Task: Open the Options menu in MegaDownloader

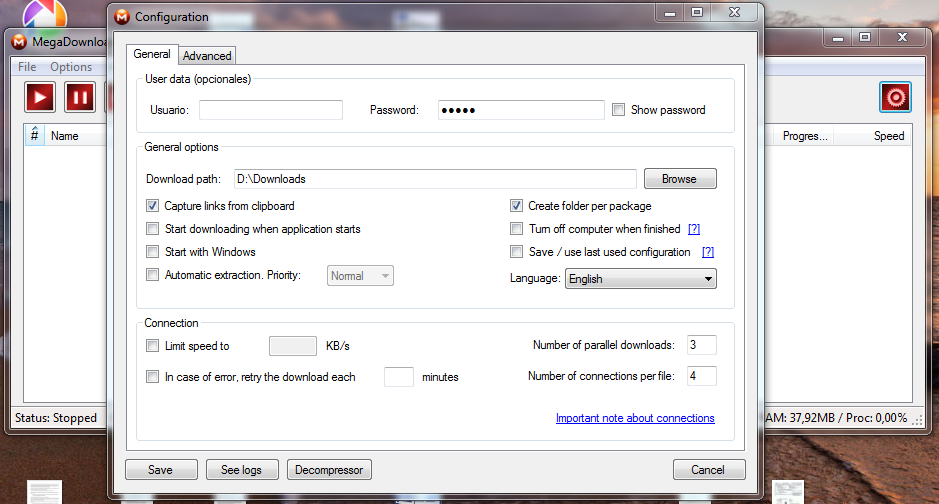Action: [x=71, y=67]
